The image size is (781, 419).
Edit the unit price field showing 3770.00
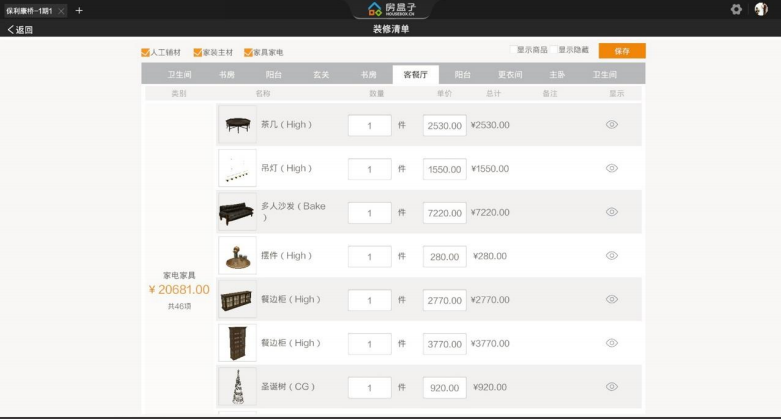pyautogui.click(x=444, y=344)
